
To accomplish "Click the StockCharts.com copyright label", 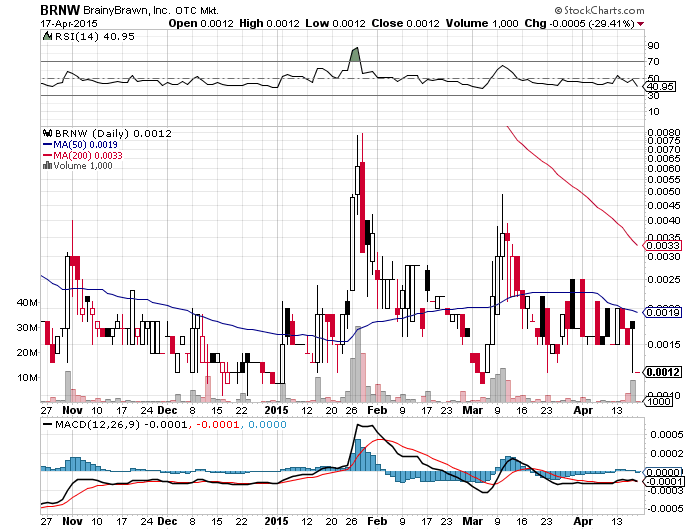I will (600, 10).
